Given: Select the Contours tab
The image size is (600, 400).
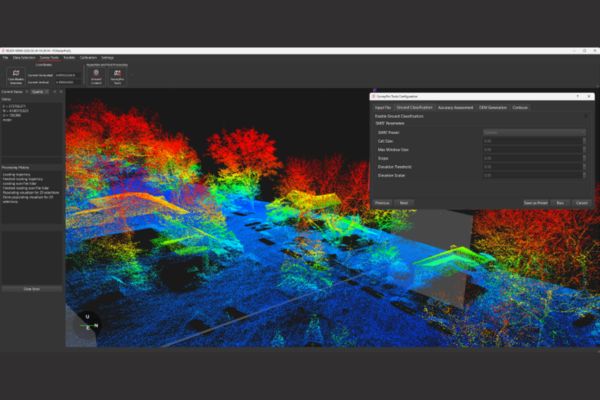Looking at the screenshot, I should point(521,106).
